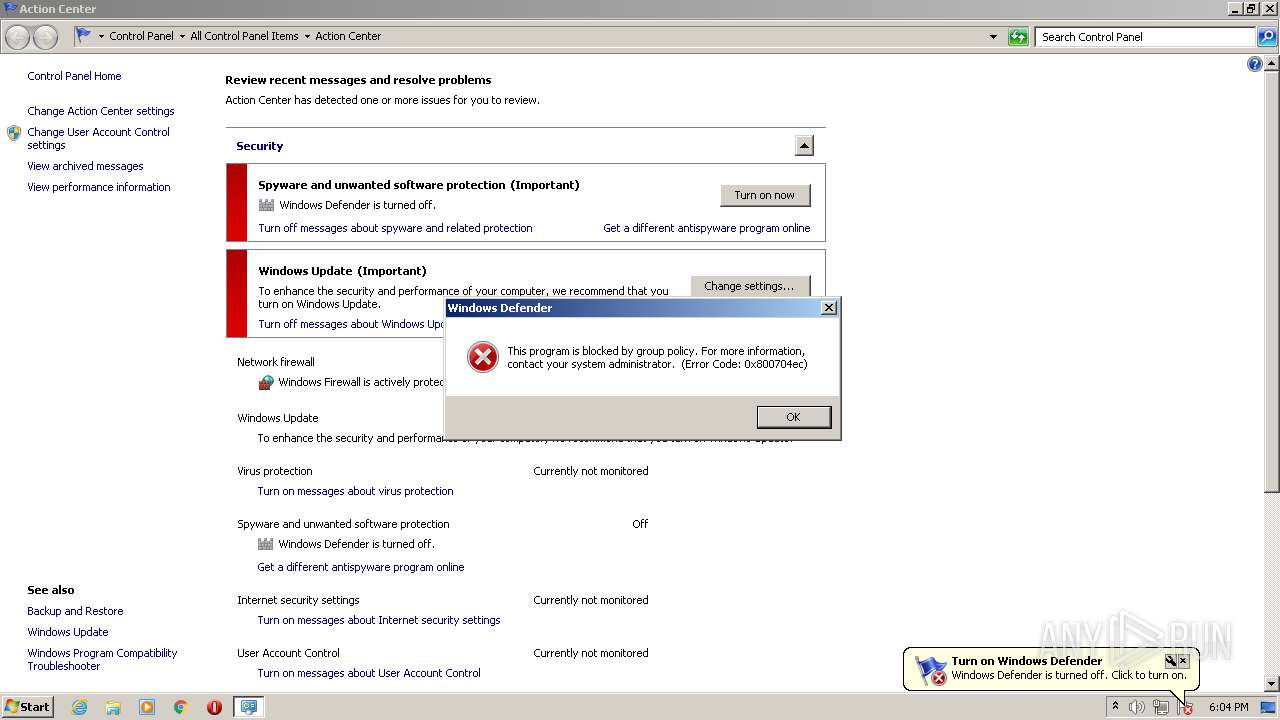The height and width of the screenshot is (720, 1280).
Task: Open Change Action Center settings
Action: pos(101,111)
